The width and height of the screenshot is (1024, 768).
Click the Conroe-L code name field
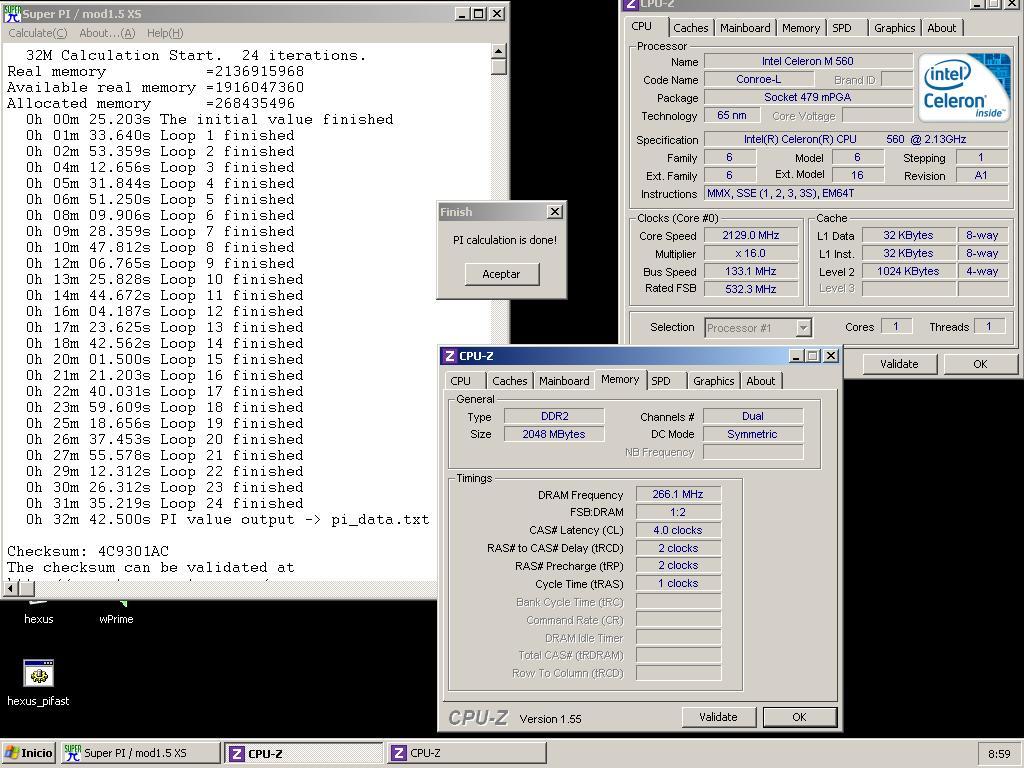coord(758,79)
